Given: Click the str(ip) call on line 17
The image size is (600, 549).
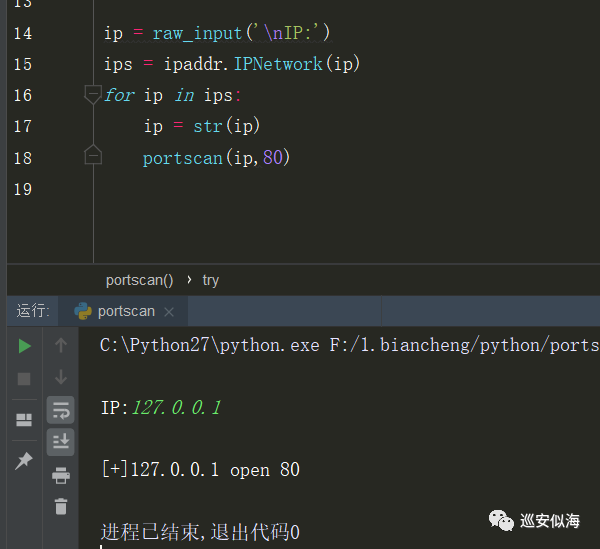Looking at the screenshot, I should pyautogui.click(x=227, y=126).
